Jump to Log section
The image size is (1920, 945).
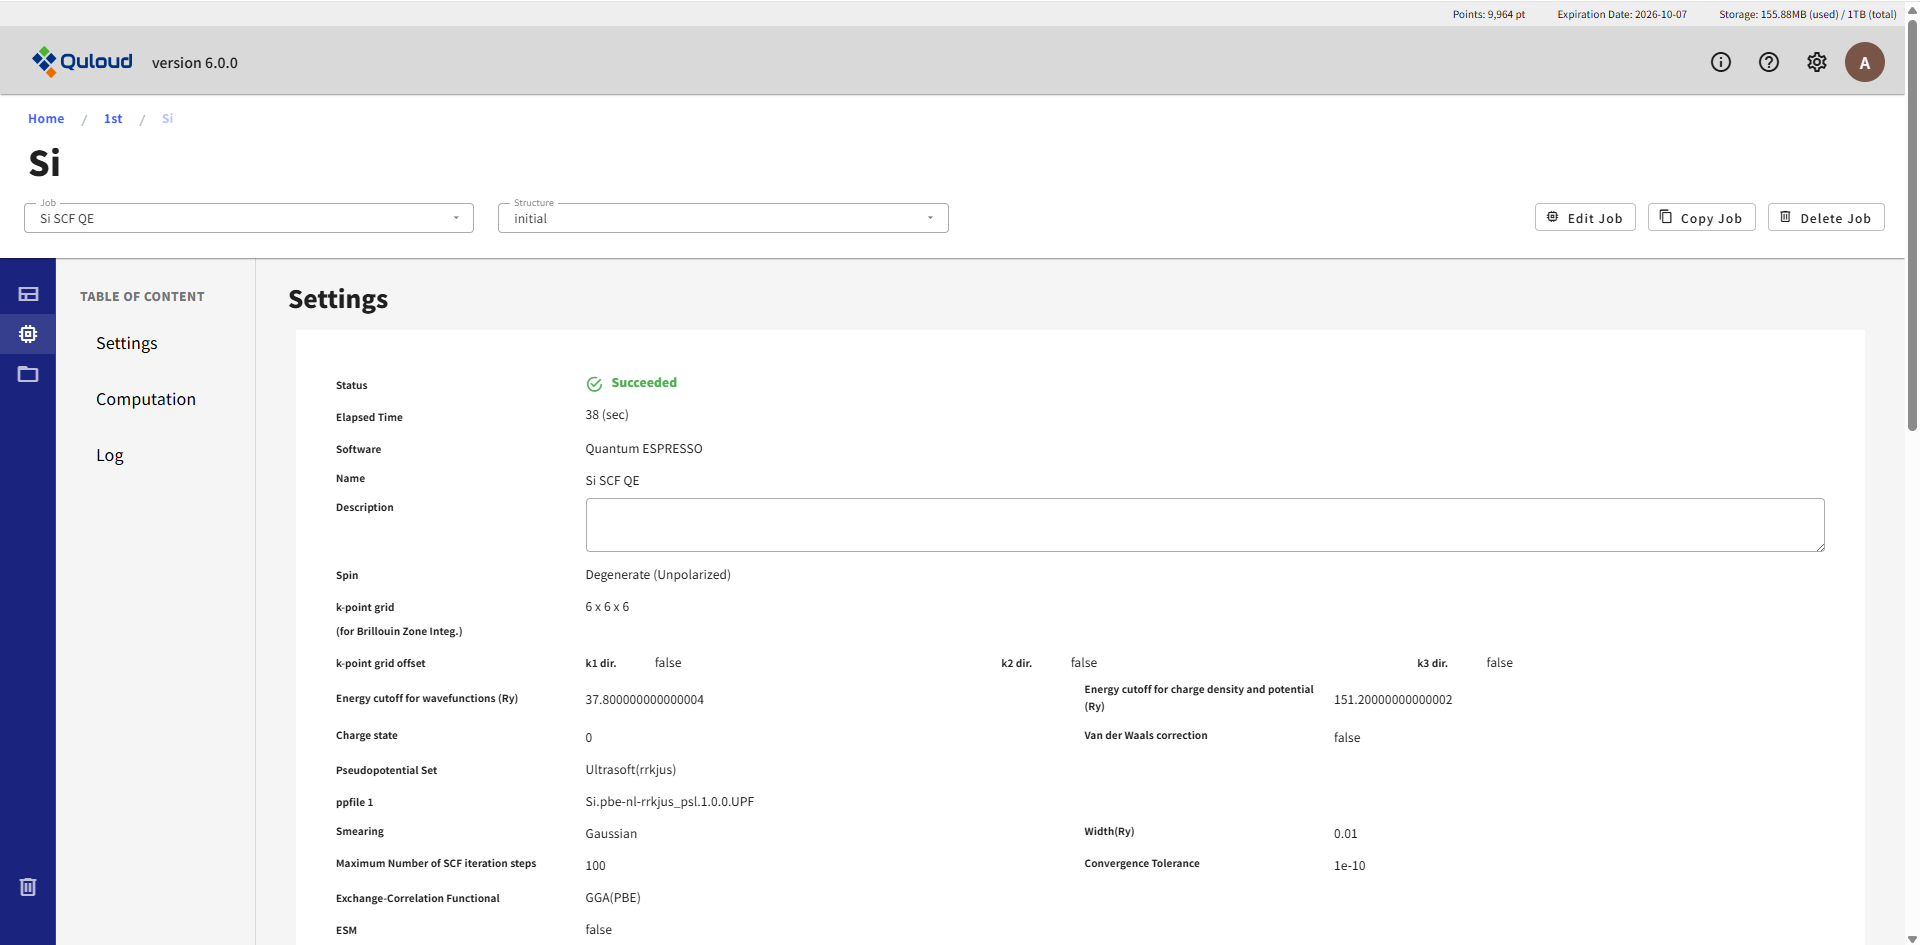click(x=110, y=455)
